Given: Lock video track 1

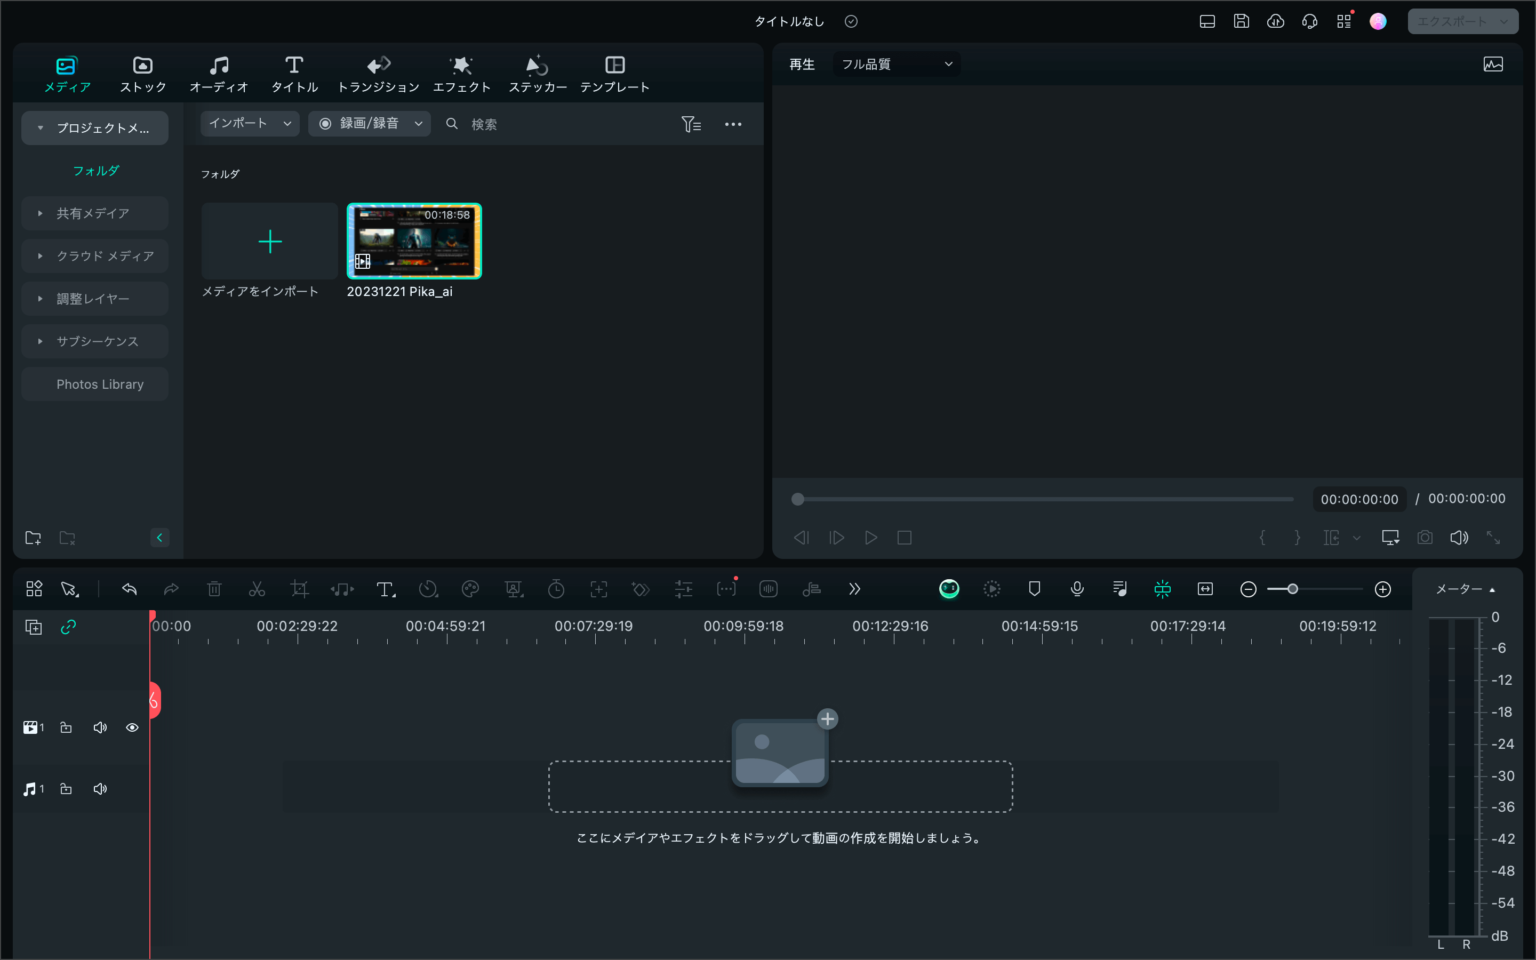Looking at the screenshot, I should tap(66, 727).
